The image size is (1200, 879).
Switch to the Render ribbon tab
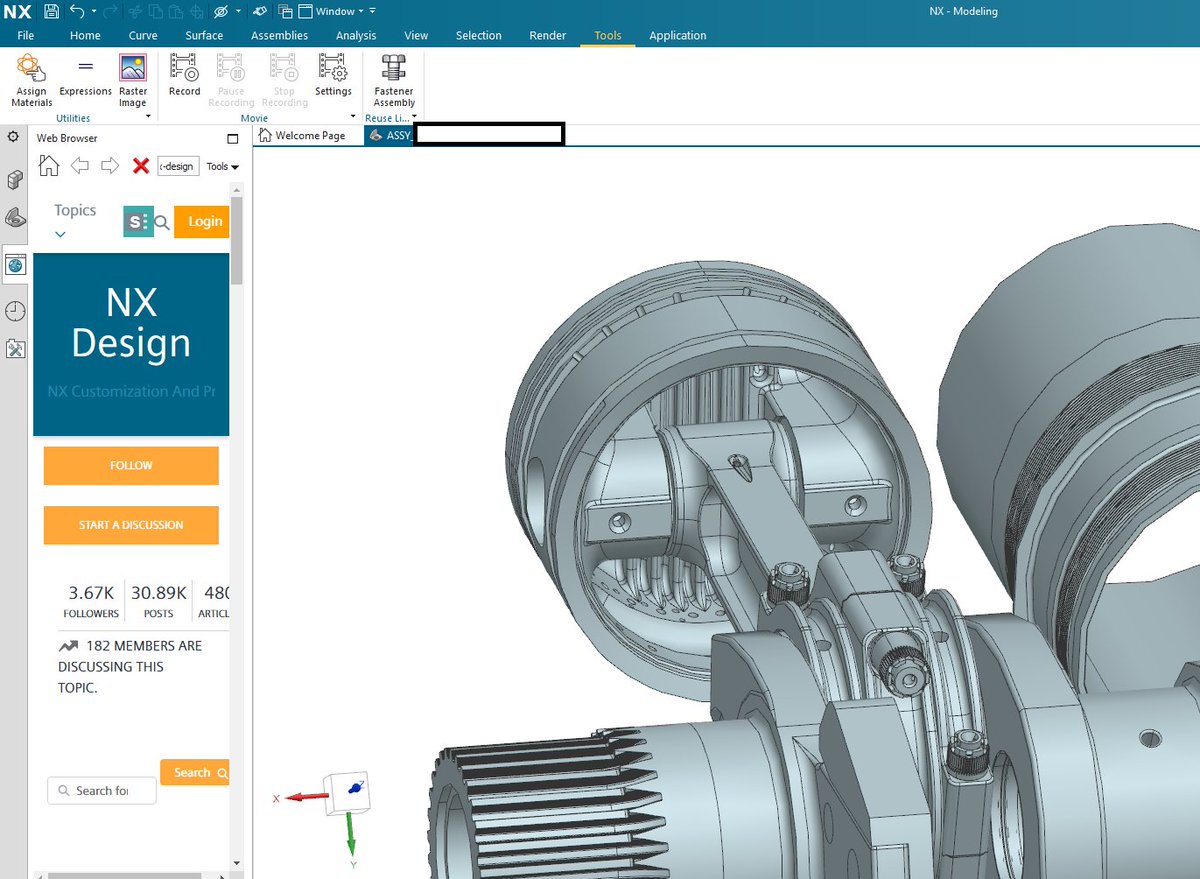pyautogui.click(x=548, y=35)
